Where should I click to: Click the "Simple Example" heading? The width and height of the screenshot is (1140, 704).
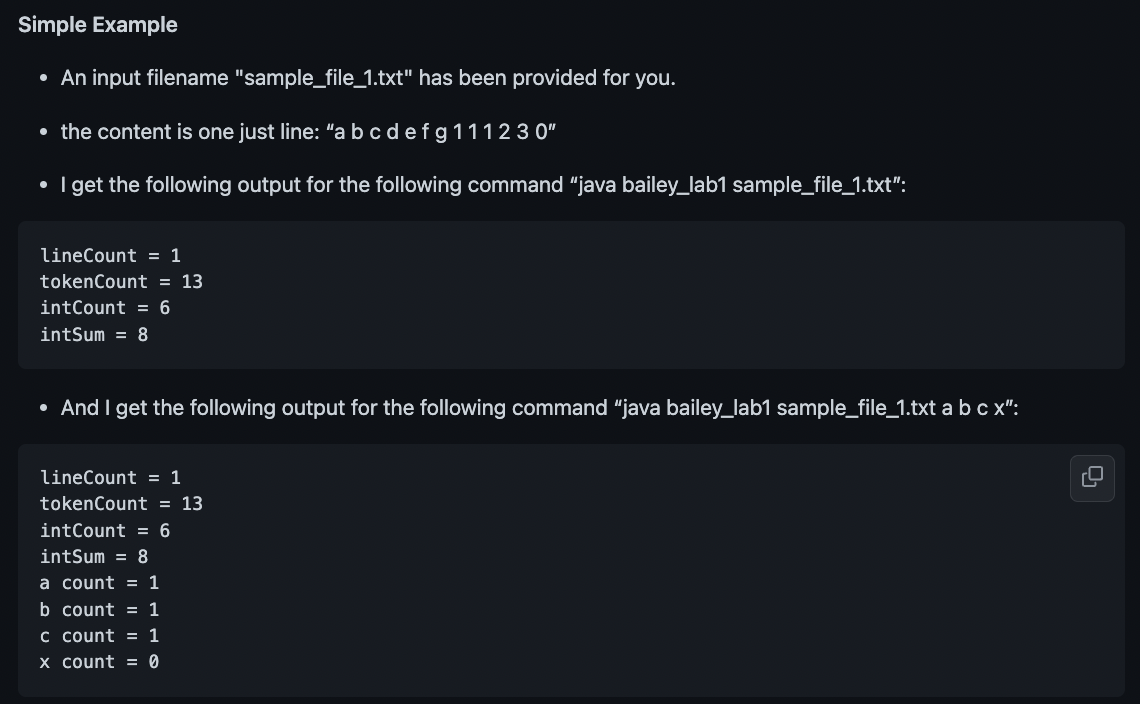98,25
